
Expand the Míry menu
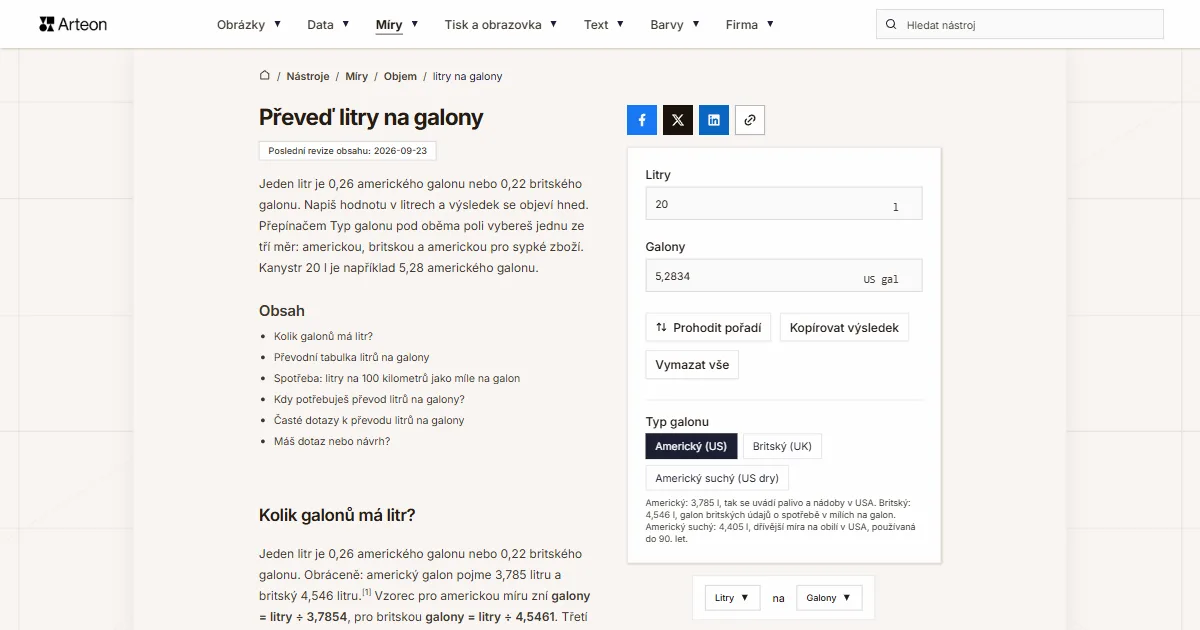(397, 25)
